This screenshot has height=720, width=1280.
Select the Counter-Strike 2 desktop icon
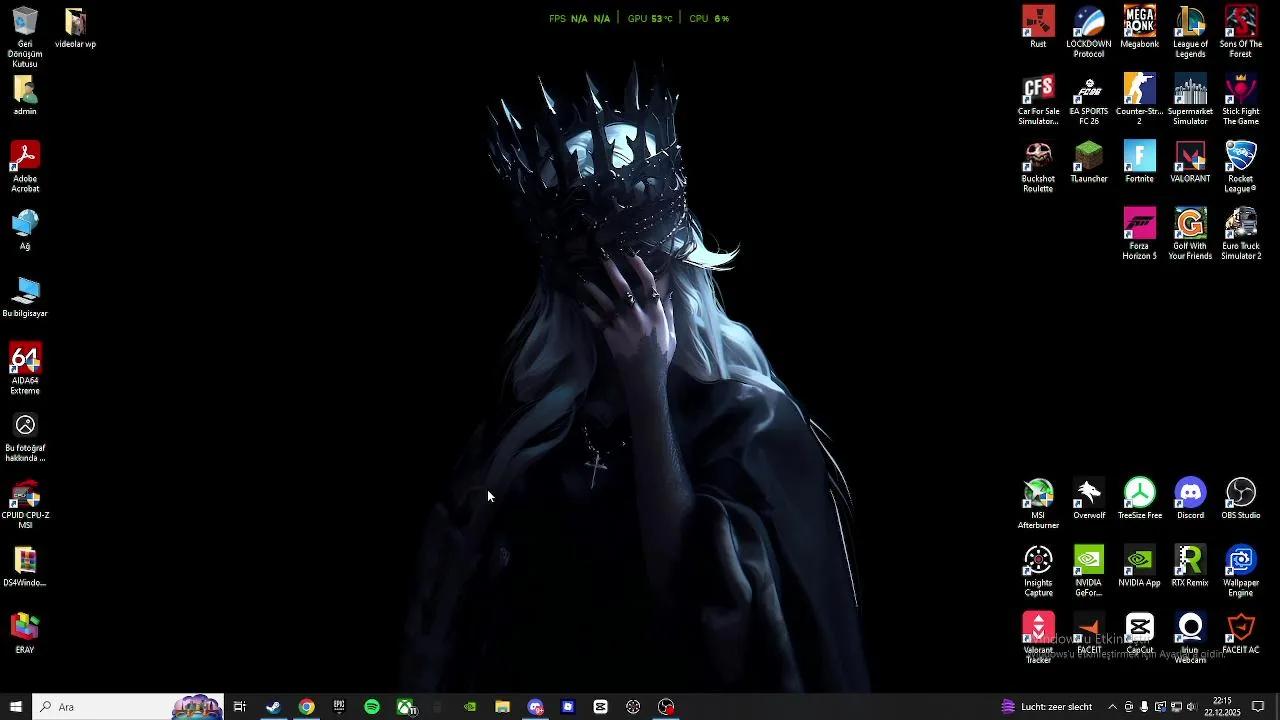pos(1139,99)
